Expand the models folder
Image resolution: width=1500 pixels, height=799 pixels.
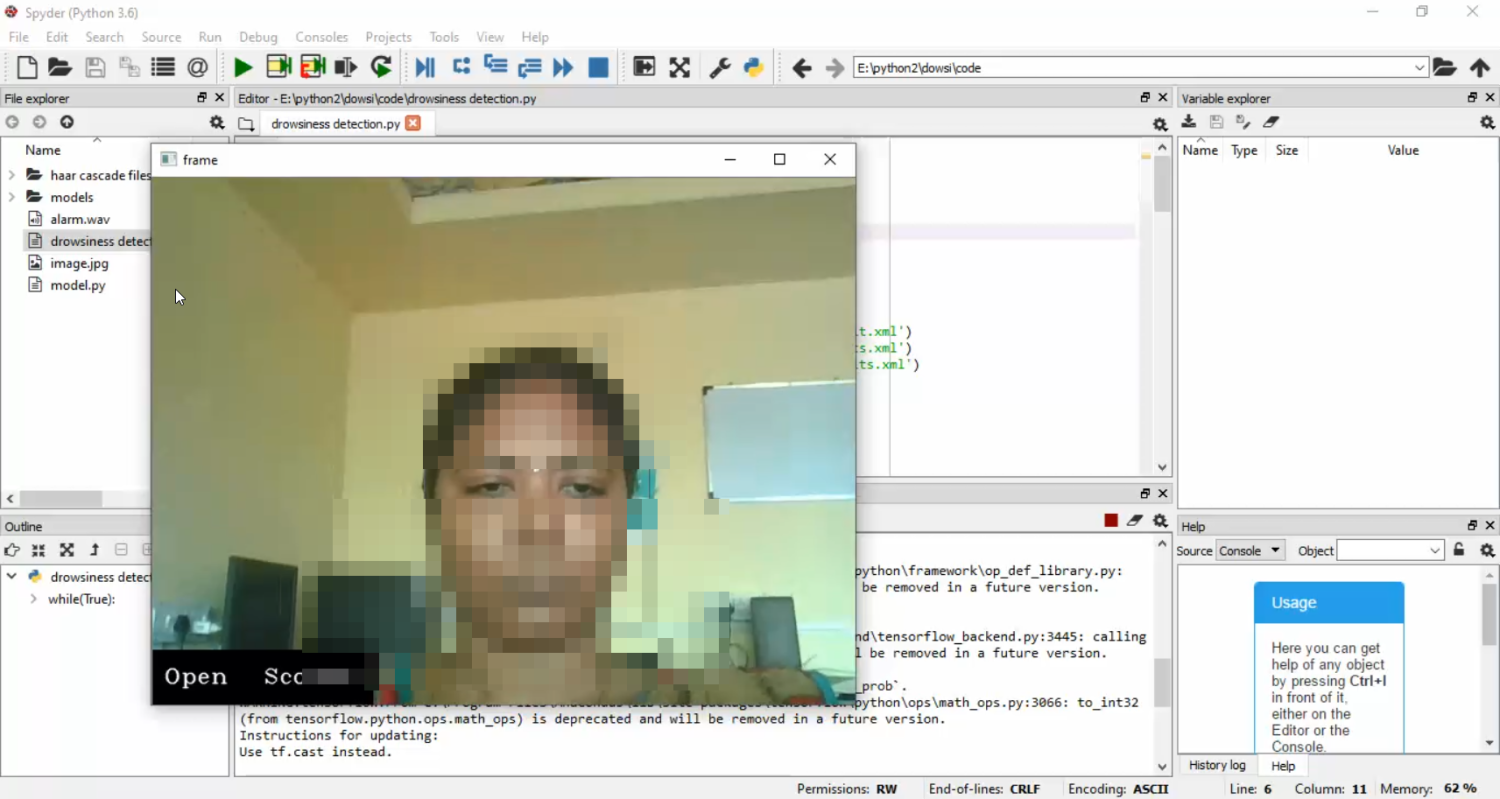(x=12, y=197)
